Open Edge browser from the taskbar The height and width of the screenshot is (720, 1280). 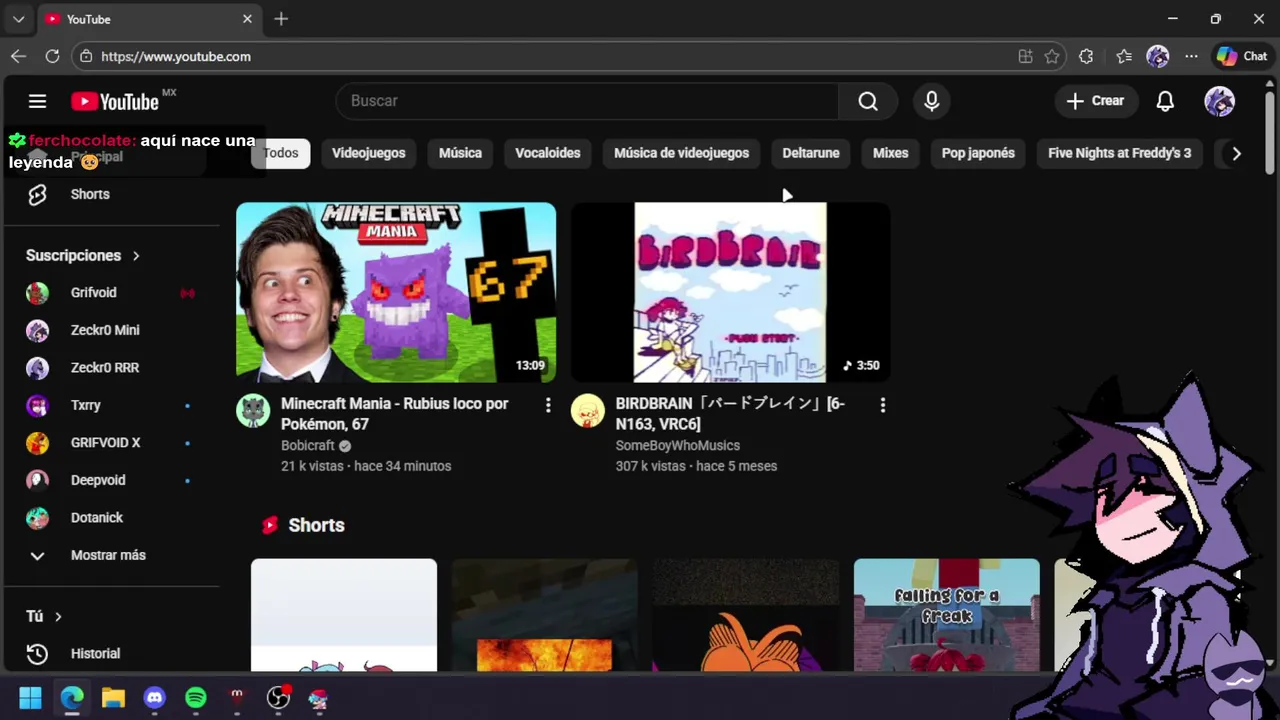(72, 698)
